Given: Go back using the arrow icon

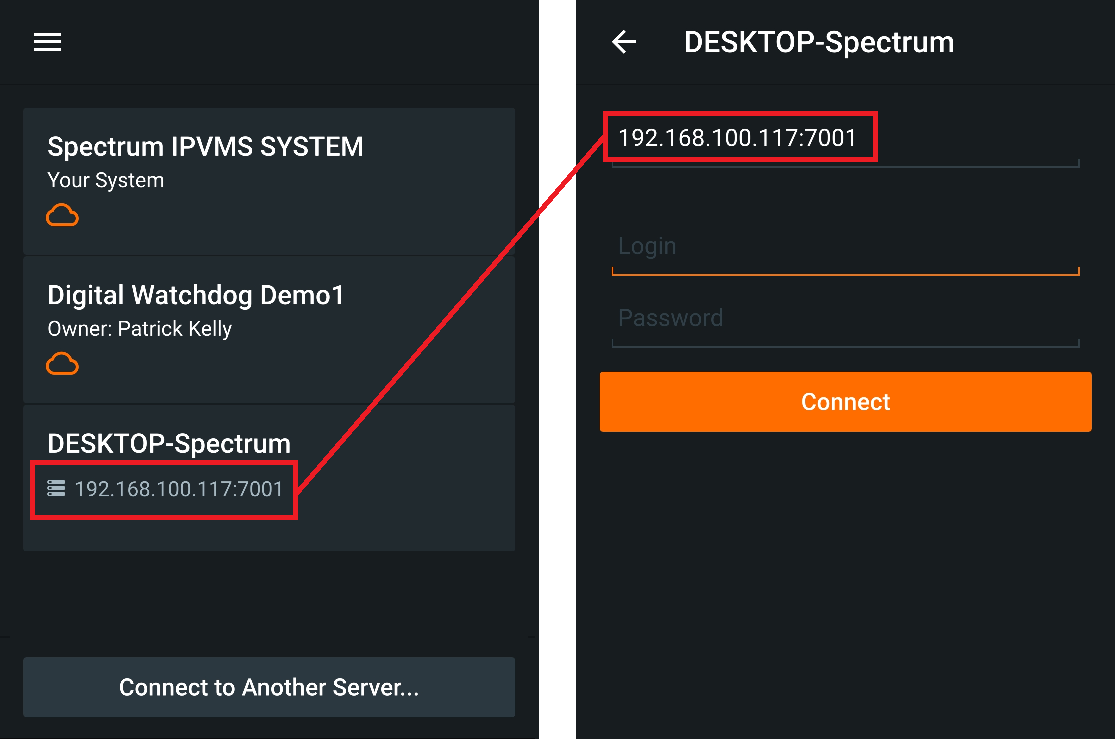Looking at the screenshot, I should tap(624, 42).
